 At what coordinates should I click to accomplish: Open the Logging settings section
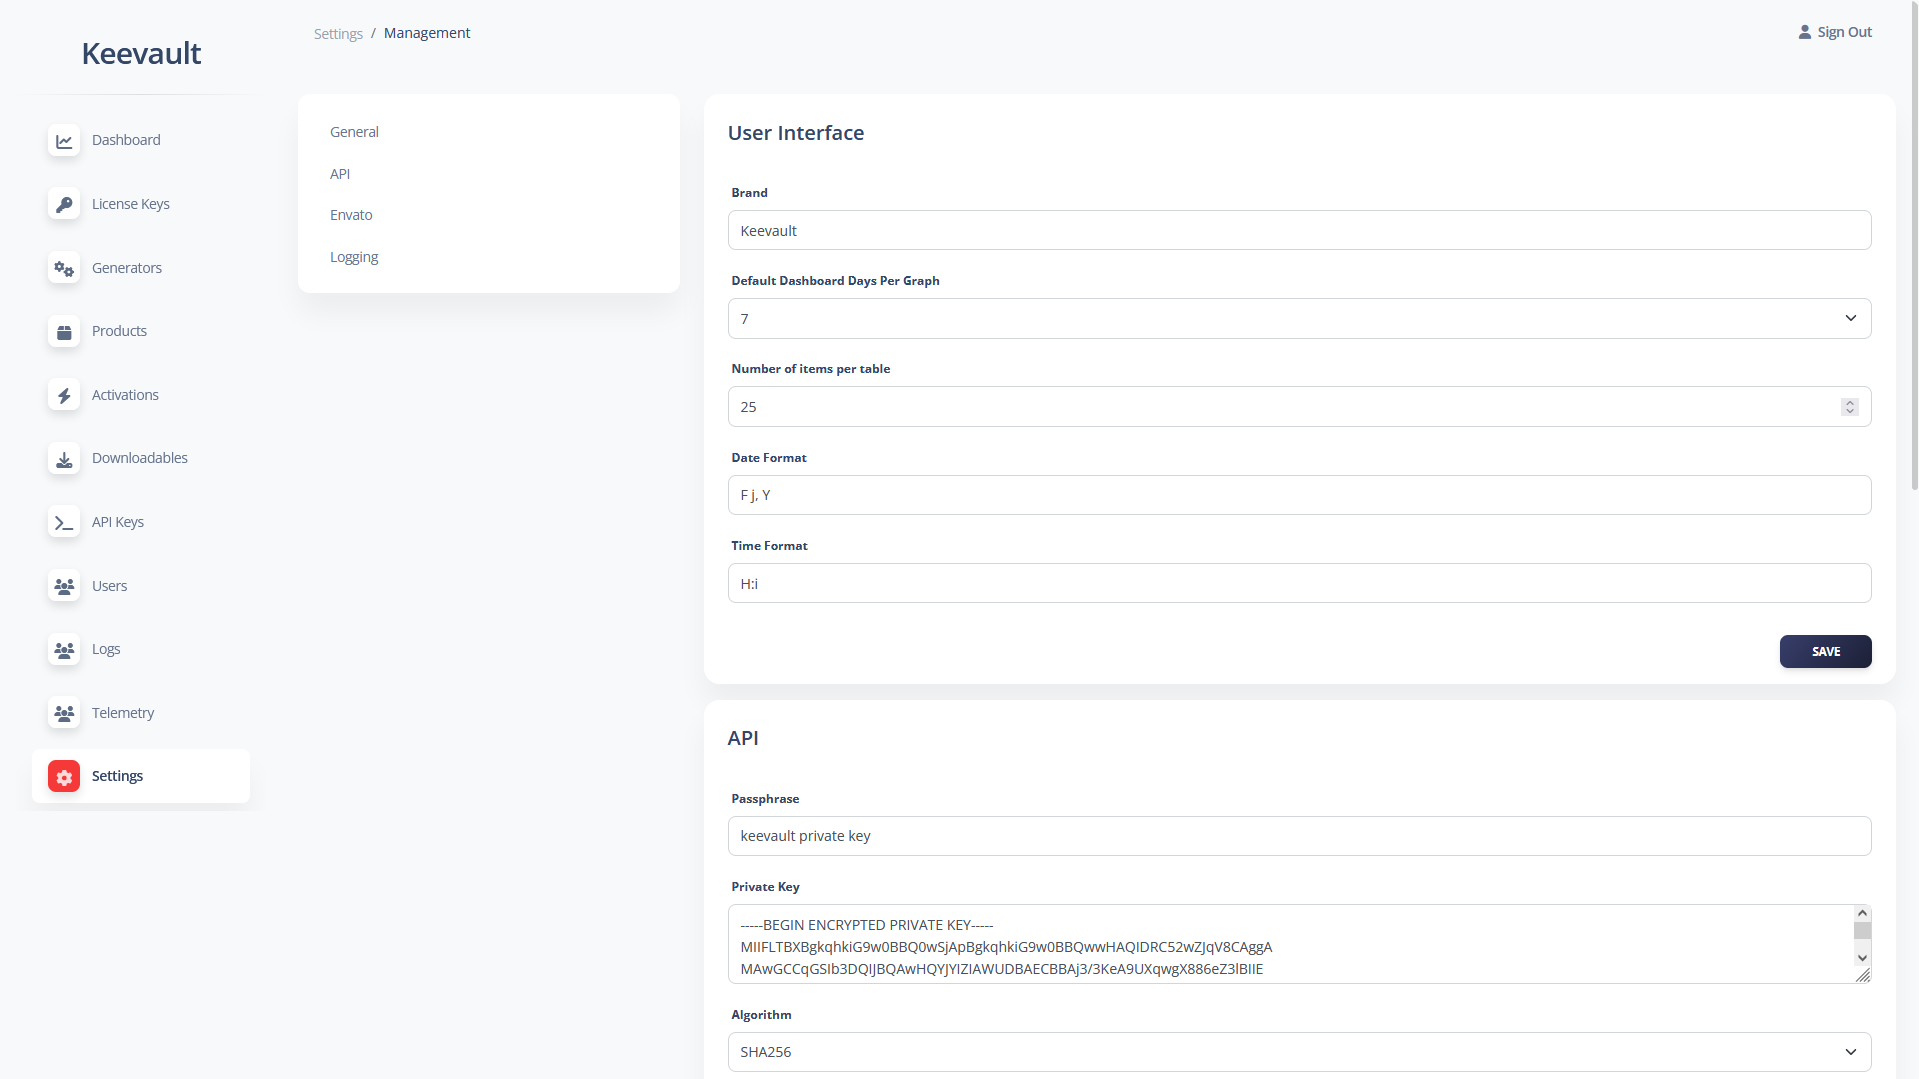point(354,257)
